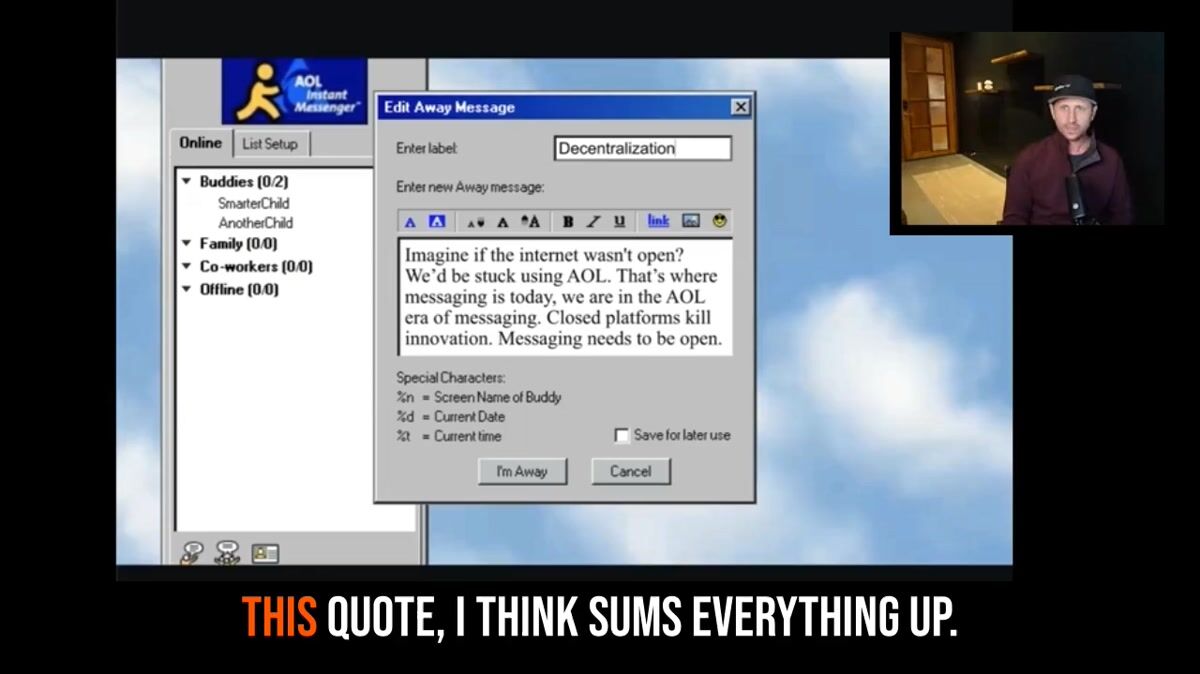Click the 'Enter new Away message:' label
The height and width of the screenshot is (674, 1200).
point(470,187)
